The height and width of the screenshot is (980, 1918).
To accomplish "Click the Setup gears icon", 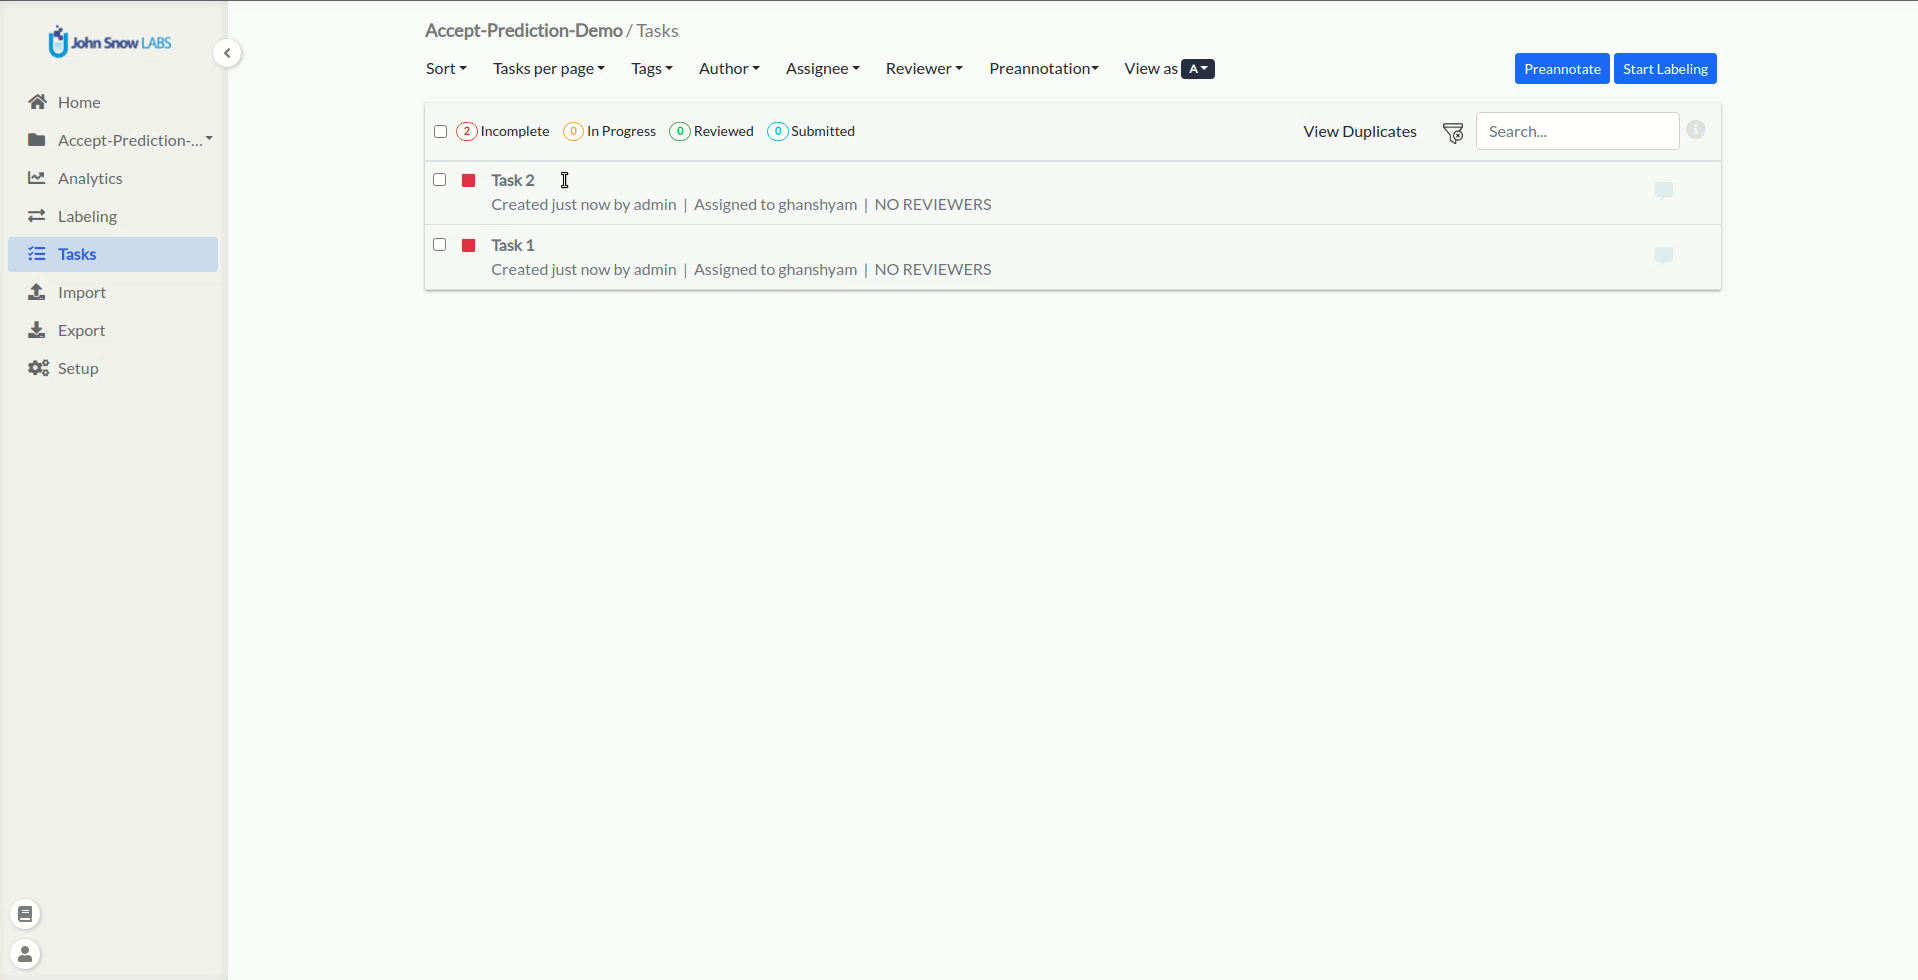I will click(38, 368).
